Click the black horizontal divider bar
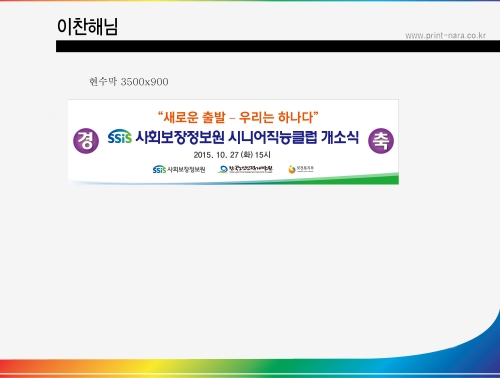This screenshot has height=378, width=500. [x=278, y=46]
